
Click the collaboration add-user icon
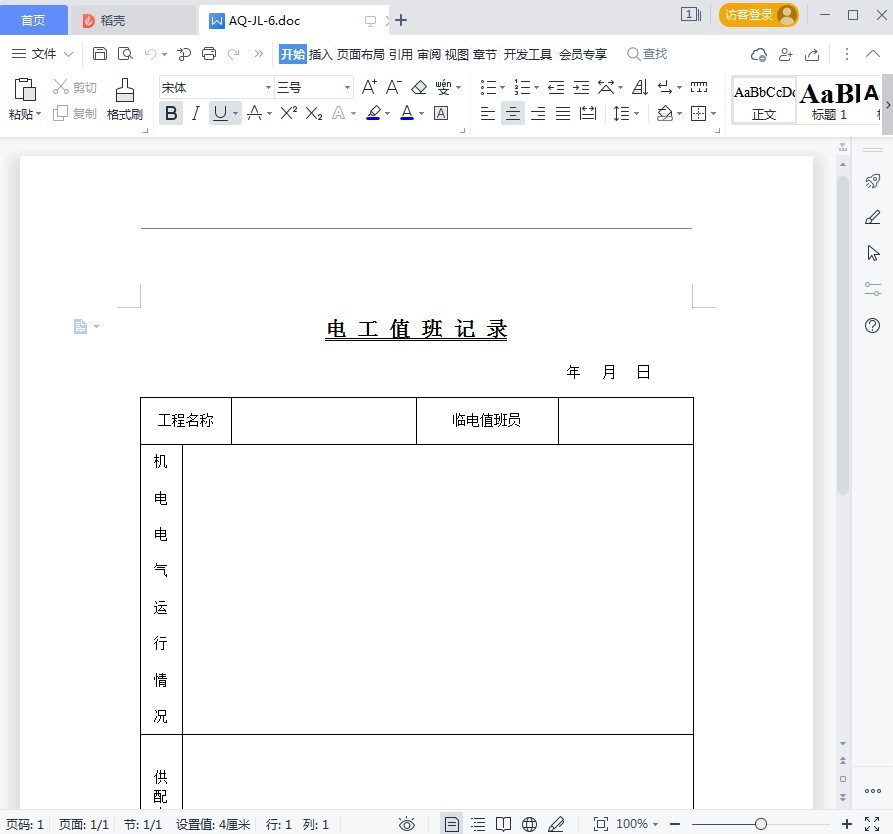[786, 54]
